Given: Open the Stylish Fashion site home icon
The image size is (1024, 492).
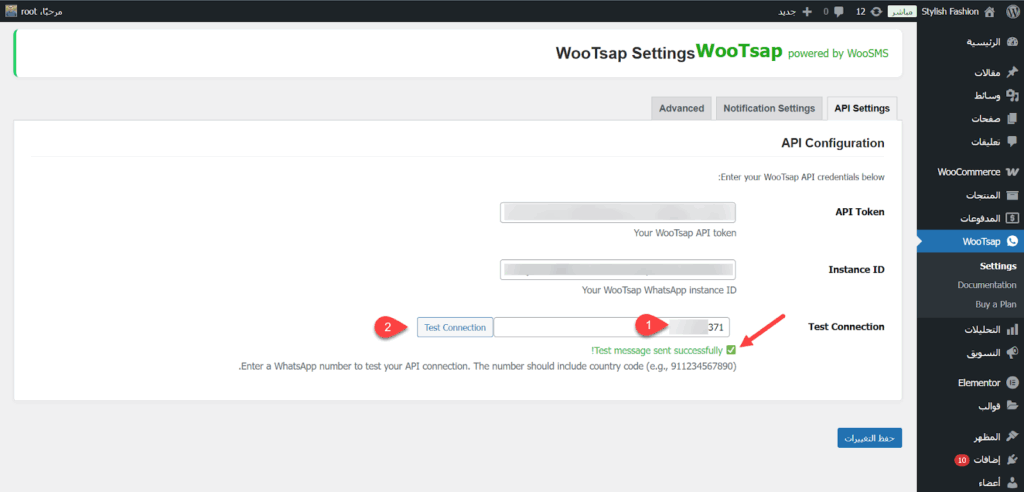Looking at the screenshot, I should 989,11.
